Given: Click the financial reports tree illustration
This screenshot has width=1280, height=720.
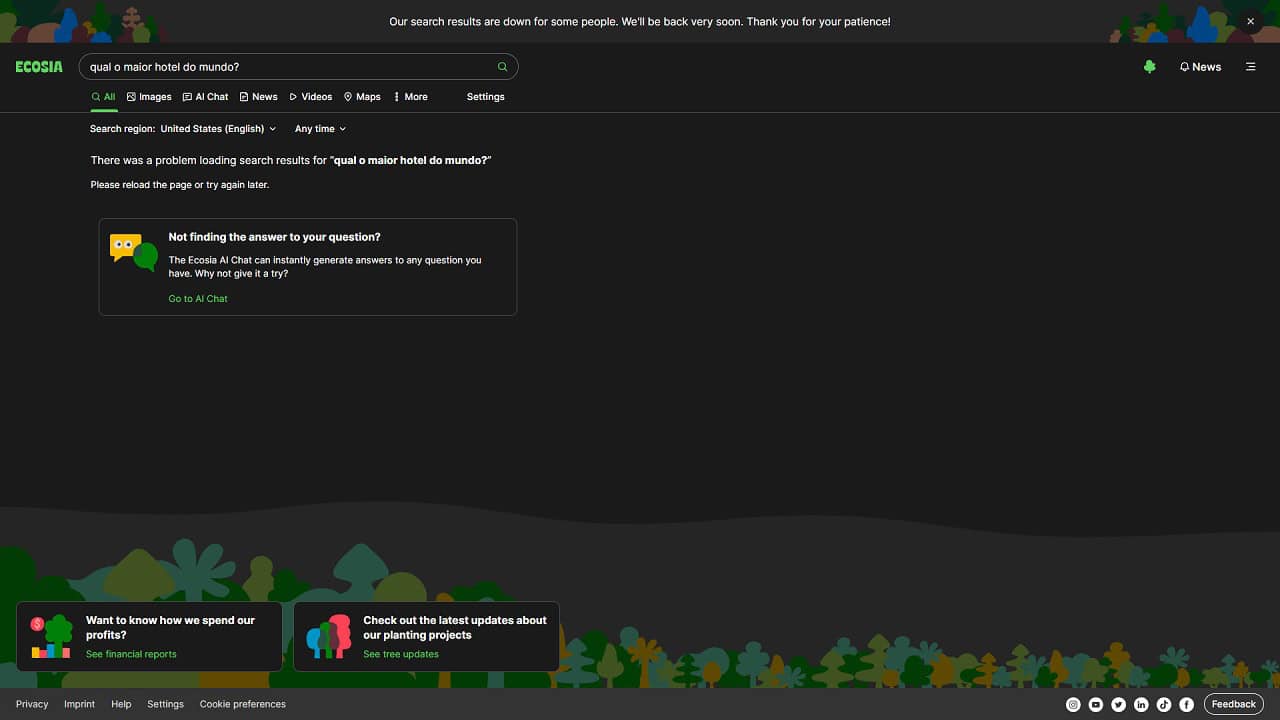Looking at the screenshot, I should [x=52, y=636].
